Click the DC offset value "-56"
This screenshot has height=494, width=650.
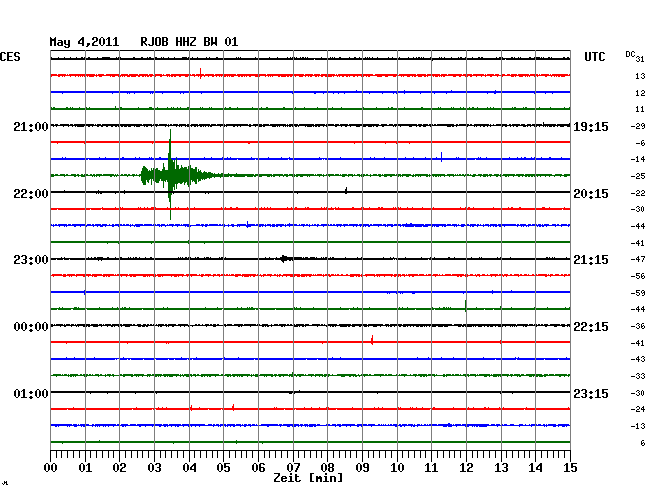point(638,276)
